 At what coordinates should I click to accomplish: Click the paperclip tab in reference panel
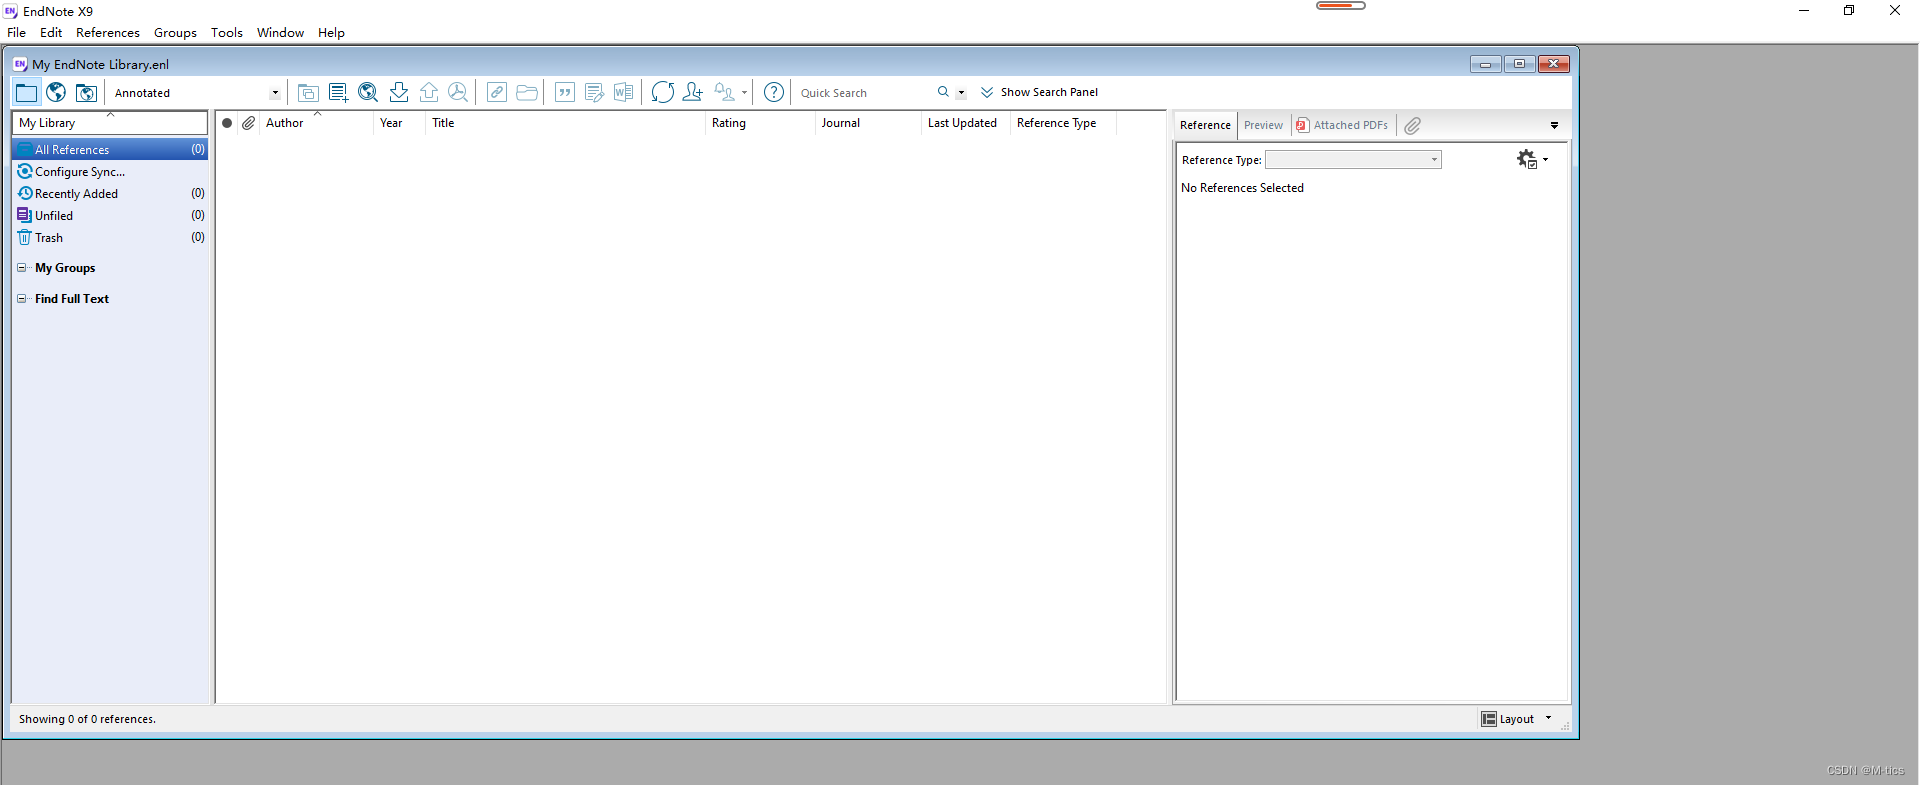pyautogui.click(x=1412, y=125)
